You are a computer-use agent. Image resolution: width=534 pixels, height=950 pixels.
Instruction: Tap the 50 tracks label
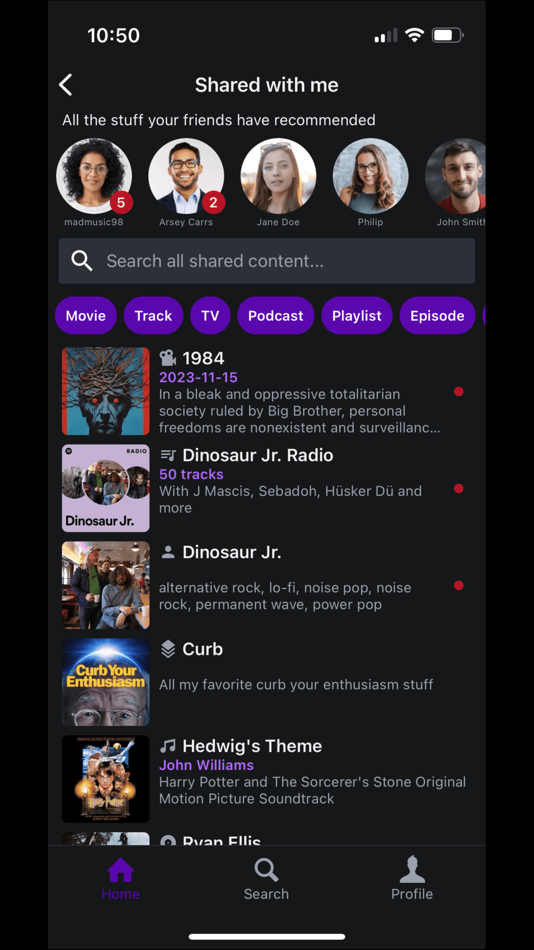[191, 474]
